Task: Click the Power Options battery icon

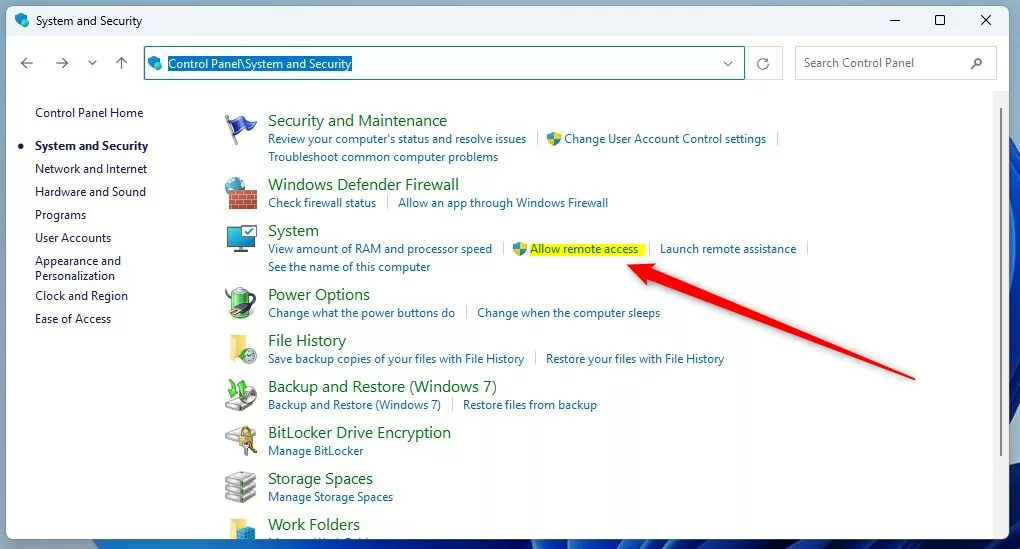Action: point(241,302)
